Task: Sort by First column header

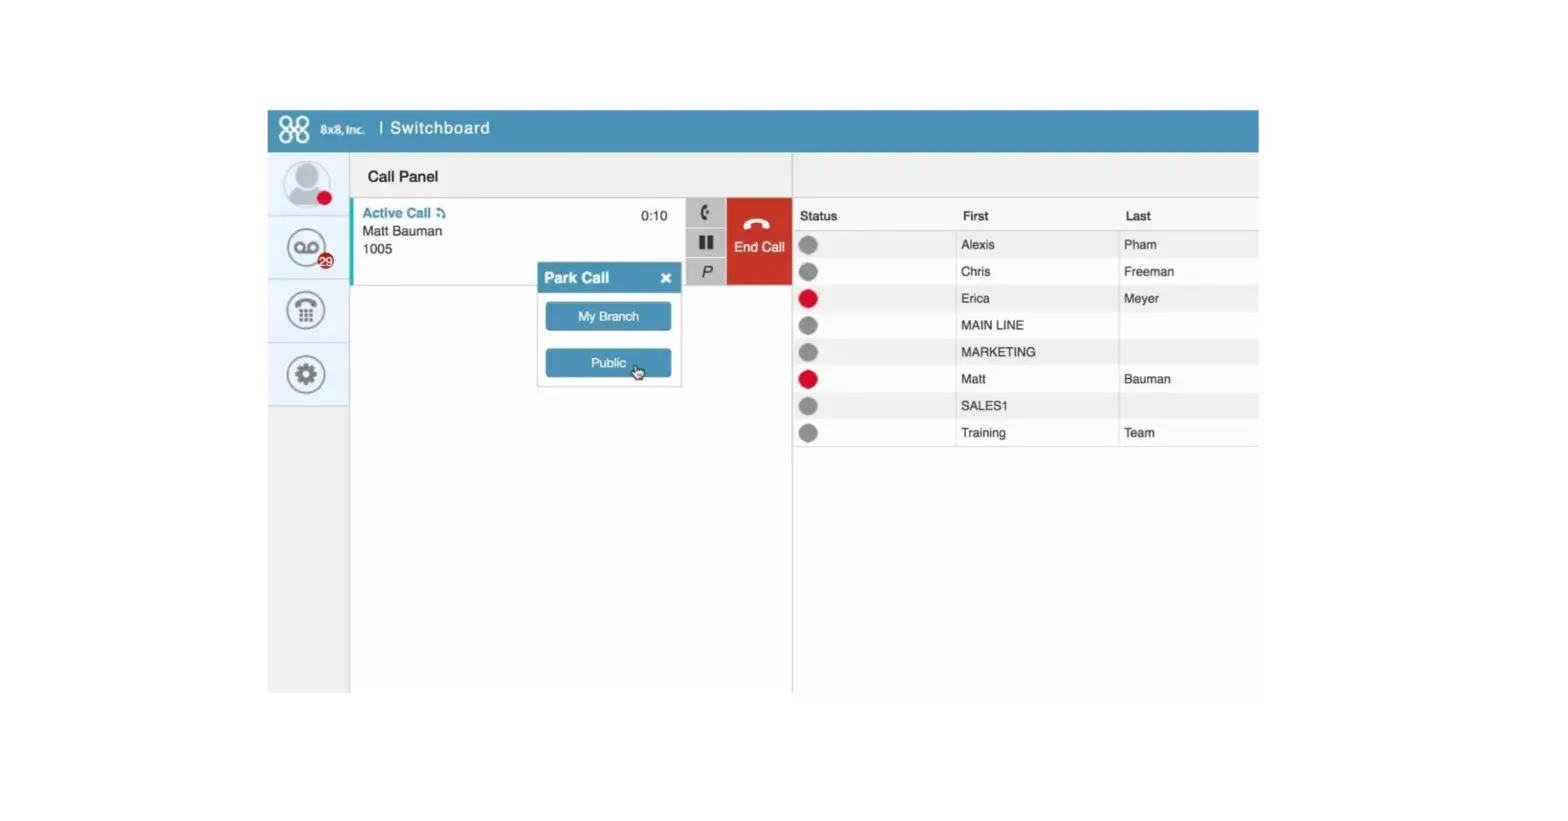Action: click(x=975, y=216)
